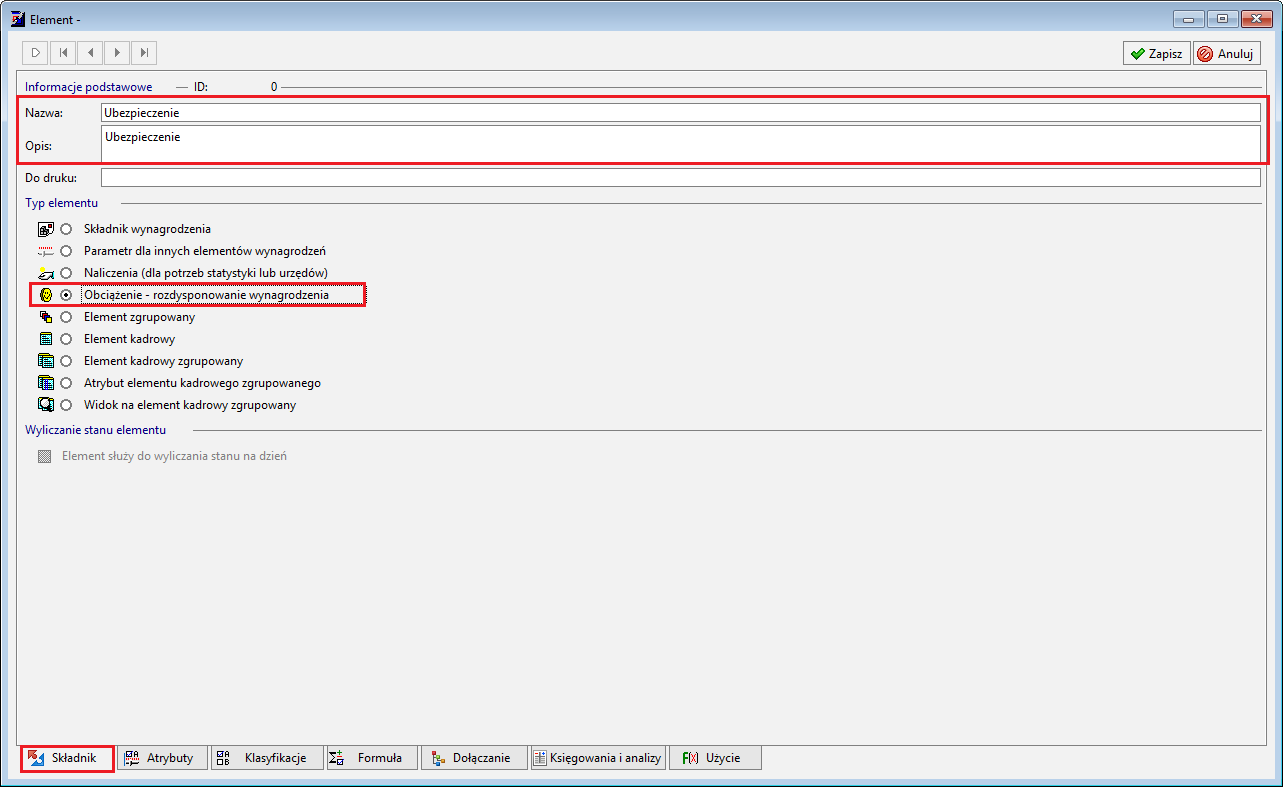This screenshot has width=1284, height=787.
Task: Select Składnik wynagrodzenia radio button
Action: (66, 229)
